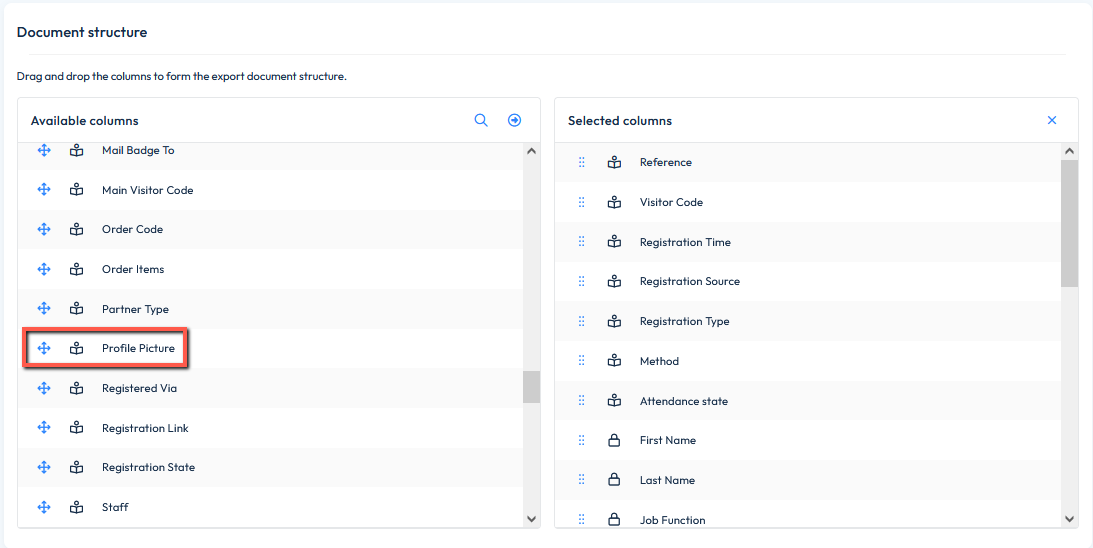The height and width of the screenshot is (548, 1093).
Task: Click the drag grip beside Method
Action: click(581, 361)
